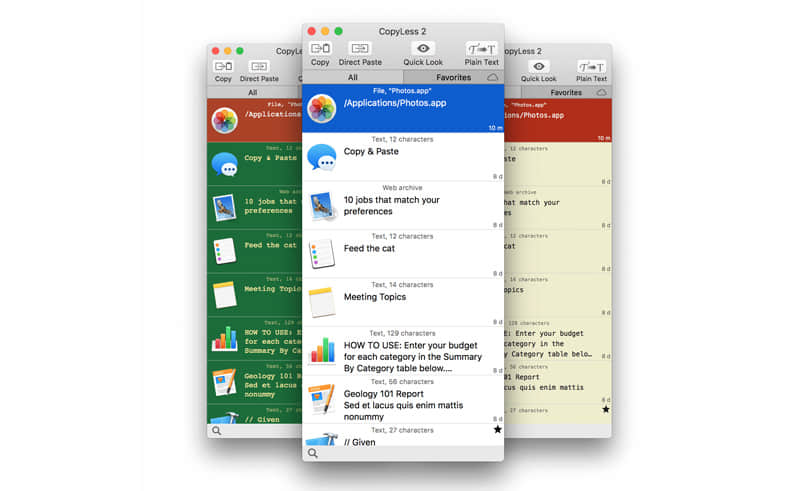
Task: Select 'Geology 101 Report' clipping in the front window
Action: tap(403, 399)
